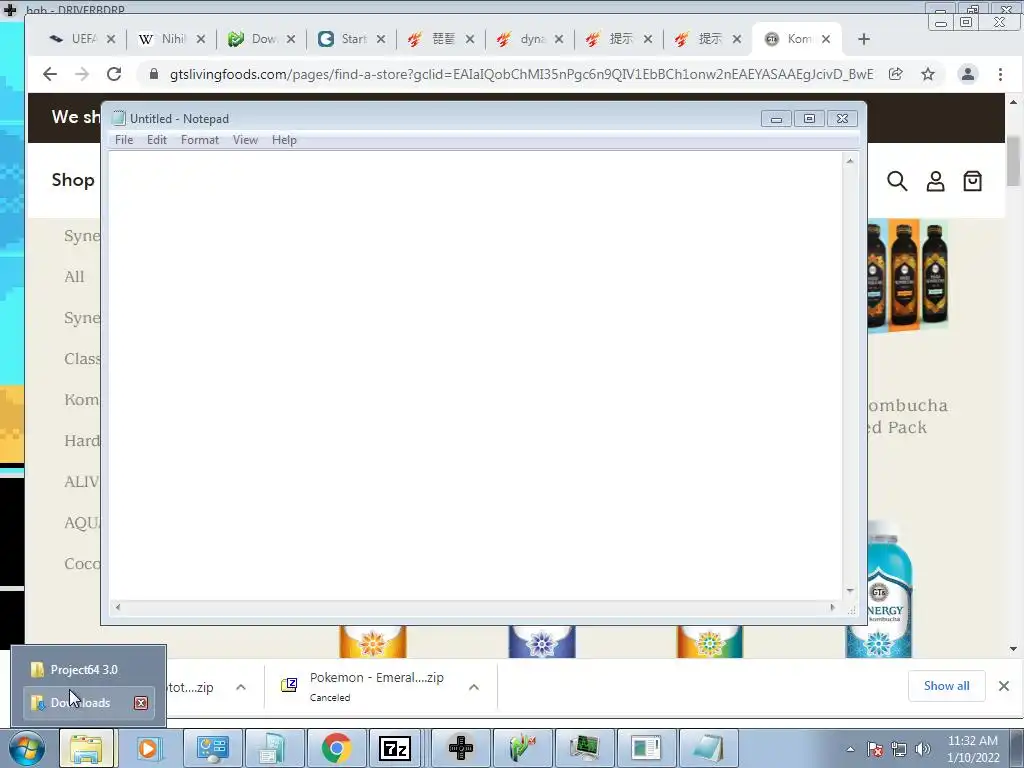Select Project64 3.0 in taskbar popup
Screen dimensions: 1024x768
(x=89, y=669)
